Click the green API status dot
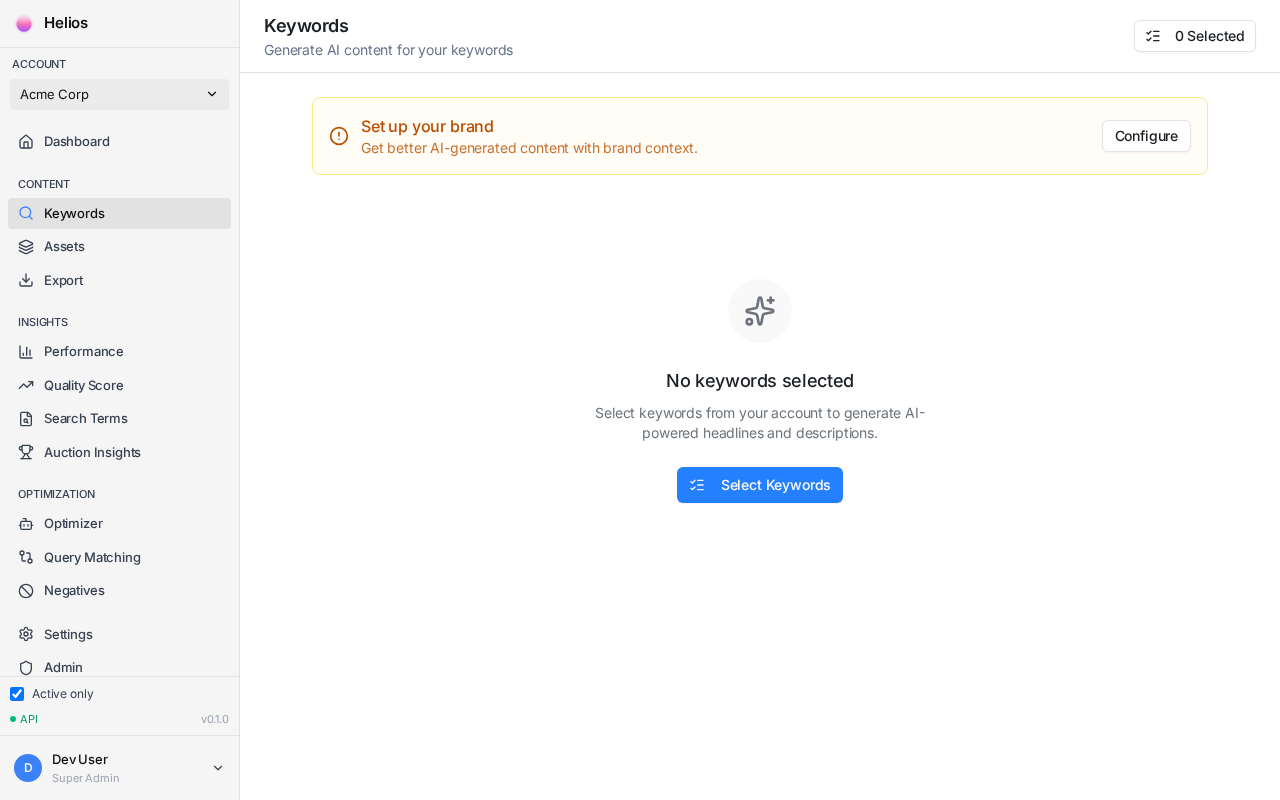Viewport: 1280px width, 800px height. (x=13, y=718)
